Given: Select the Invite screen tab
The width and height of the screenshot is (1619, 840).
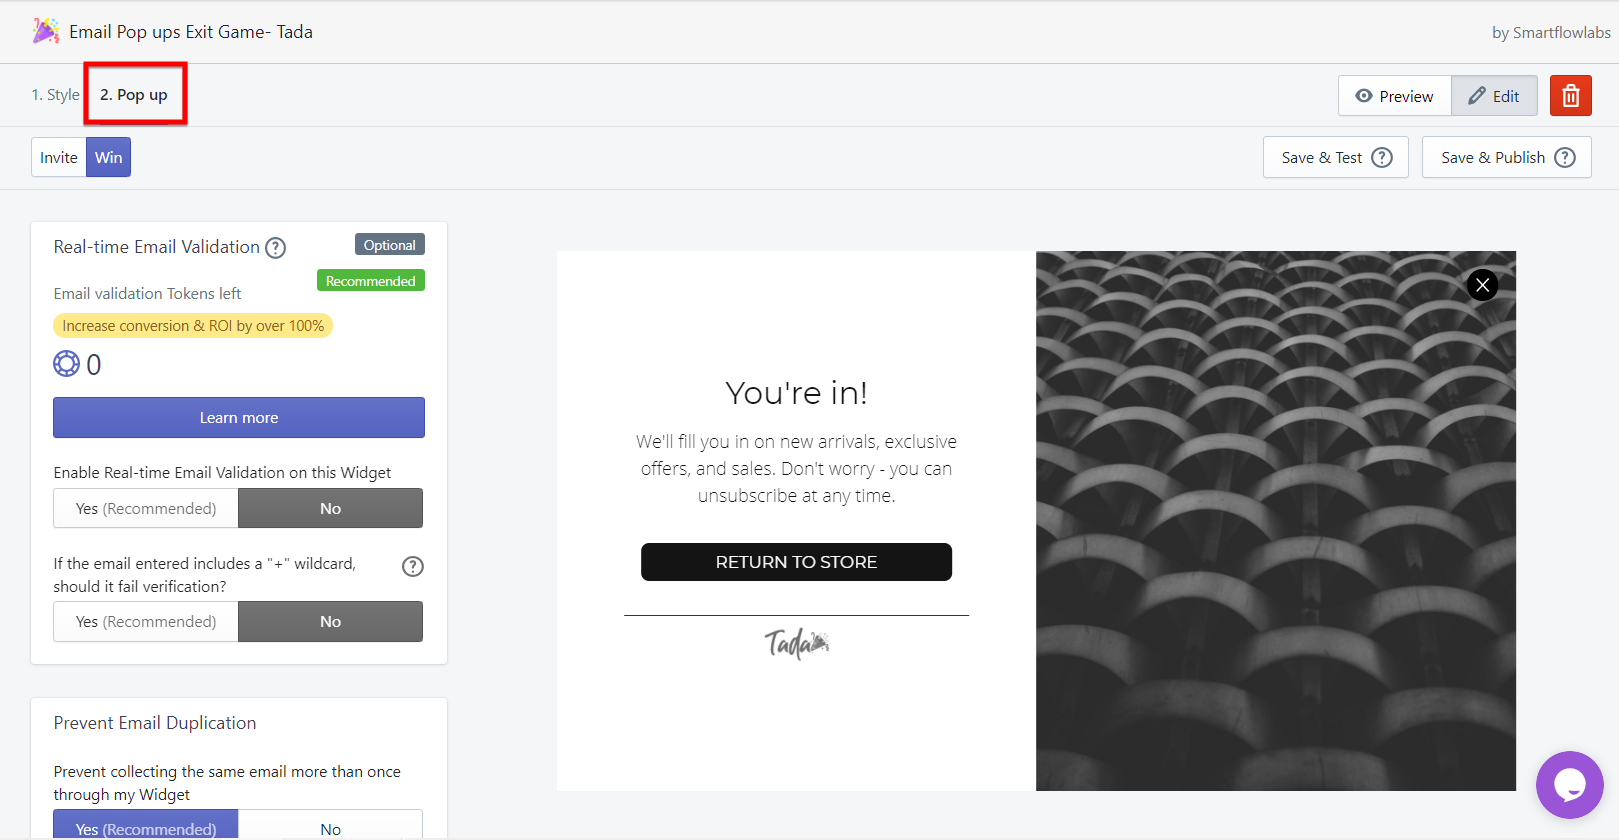Looking at the screenshot, I should click(x=59, y=157).
